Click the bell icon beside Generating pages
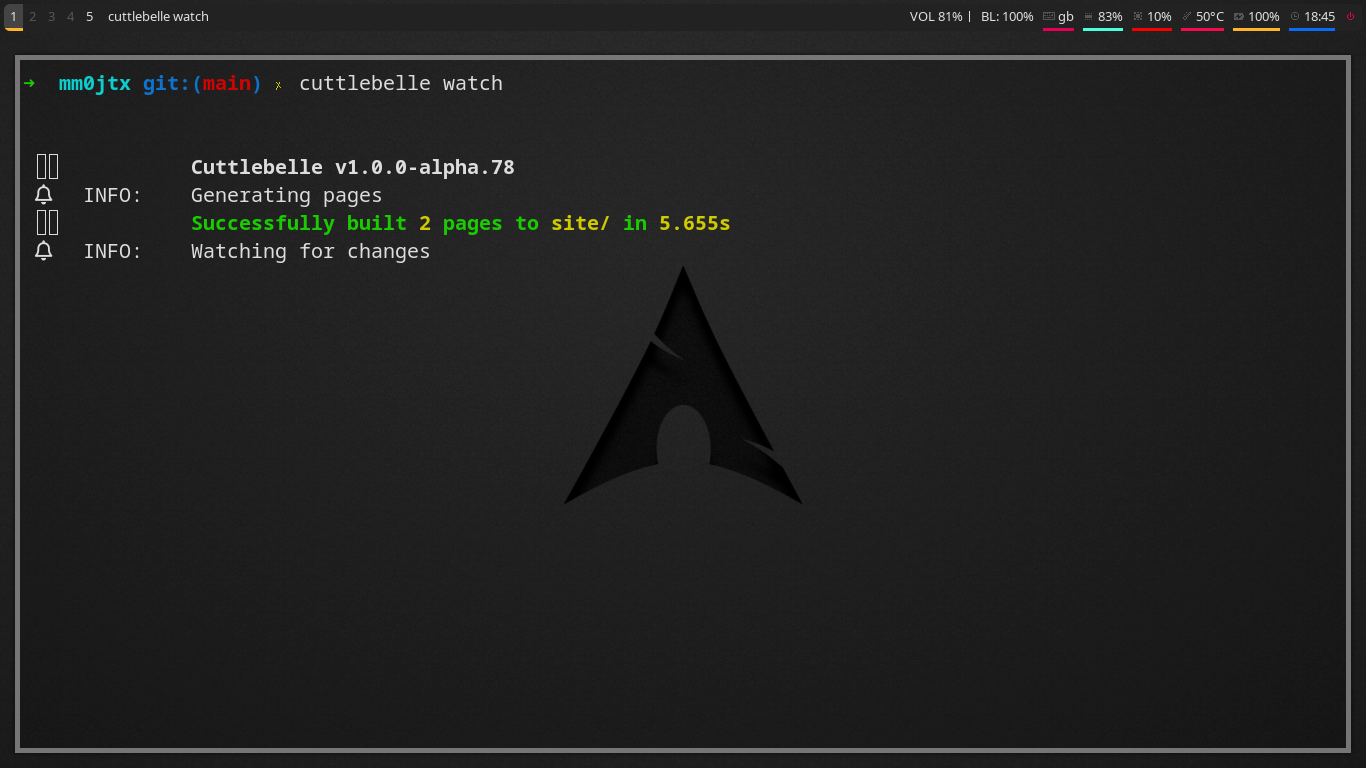The height and width of the screenshot is (768, 1366). coord(44,195)
